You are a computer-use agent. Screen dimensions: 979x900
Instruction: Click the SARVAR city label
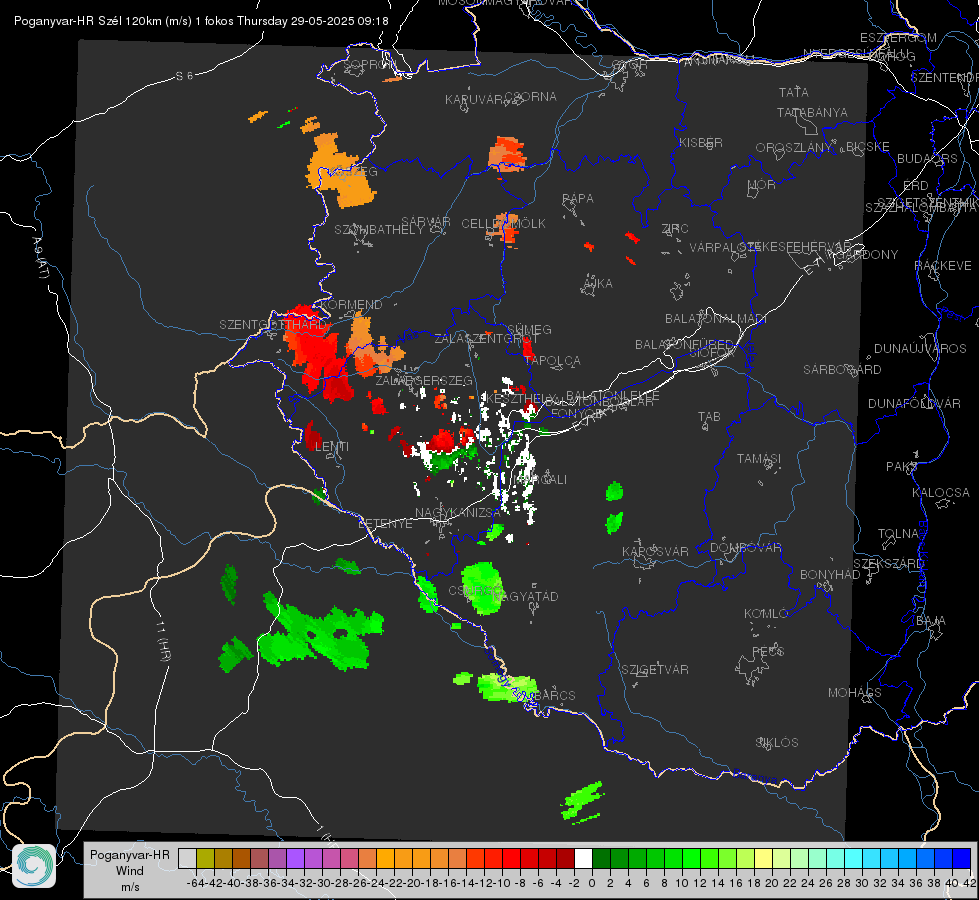pos(426,222)
